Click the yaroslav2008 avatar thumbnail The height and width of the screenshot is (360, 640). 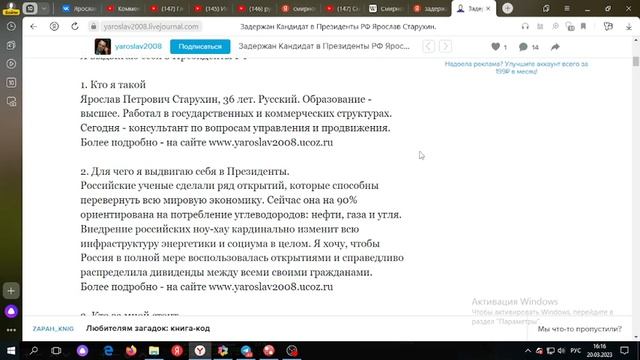pyautogui.click(x=102, y=47)
